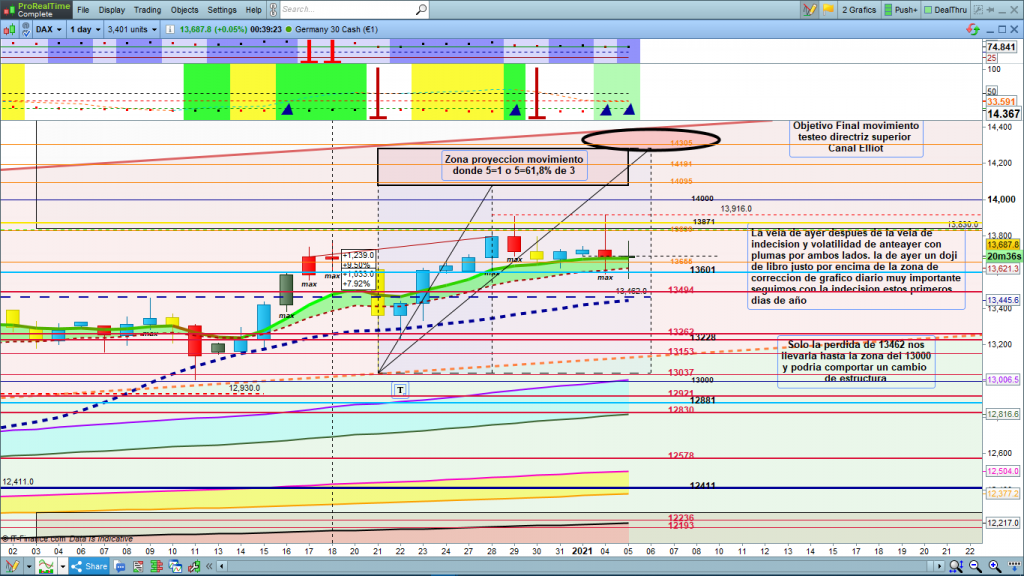Open the Objects menu

(185, 10)
